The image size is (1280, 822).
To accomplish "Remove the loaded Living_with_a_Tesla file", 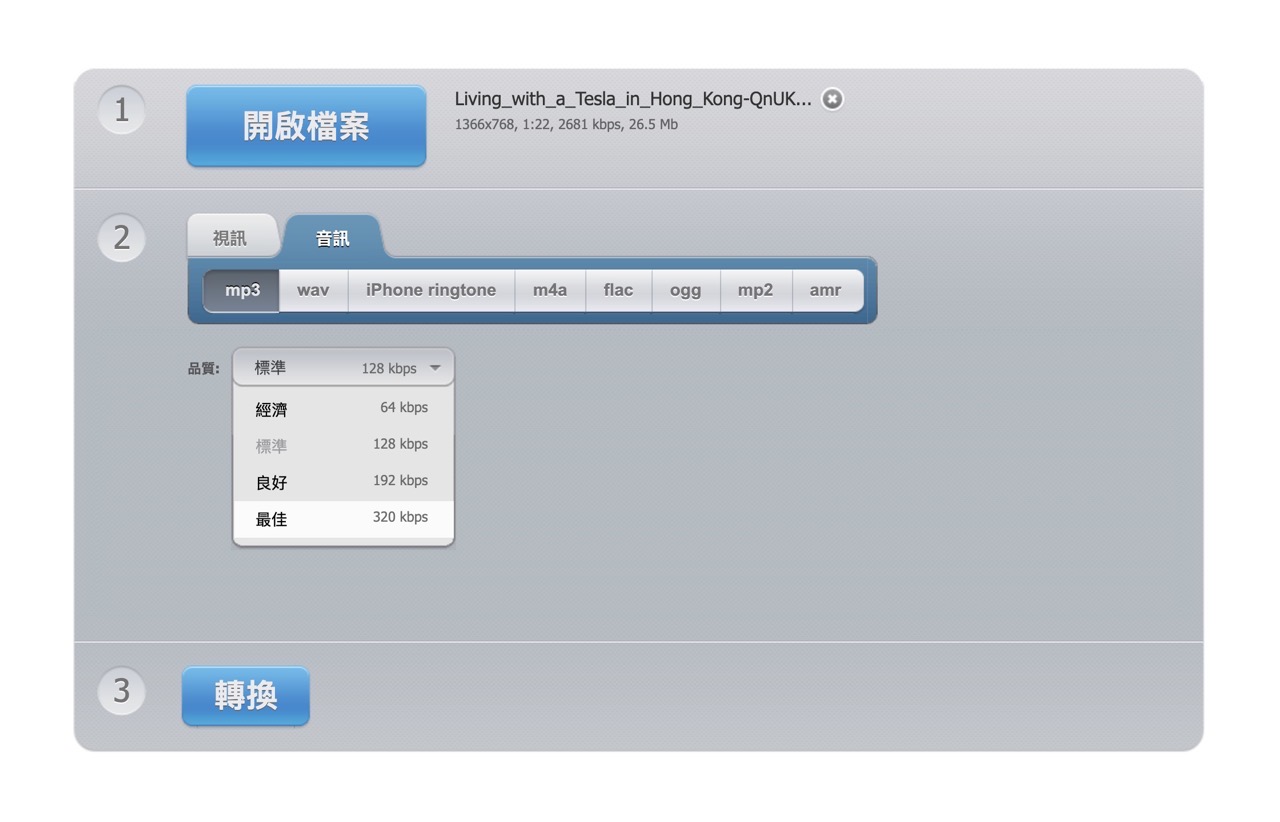I will coord(832,99).
